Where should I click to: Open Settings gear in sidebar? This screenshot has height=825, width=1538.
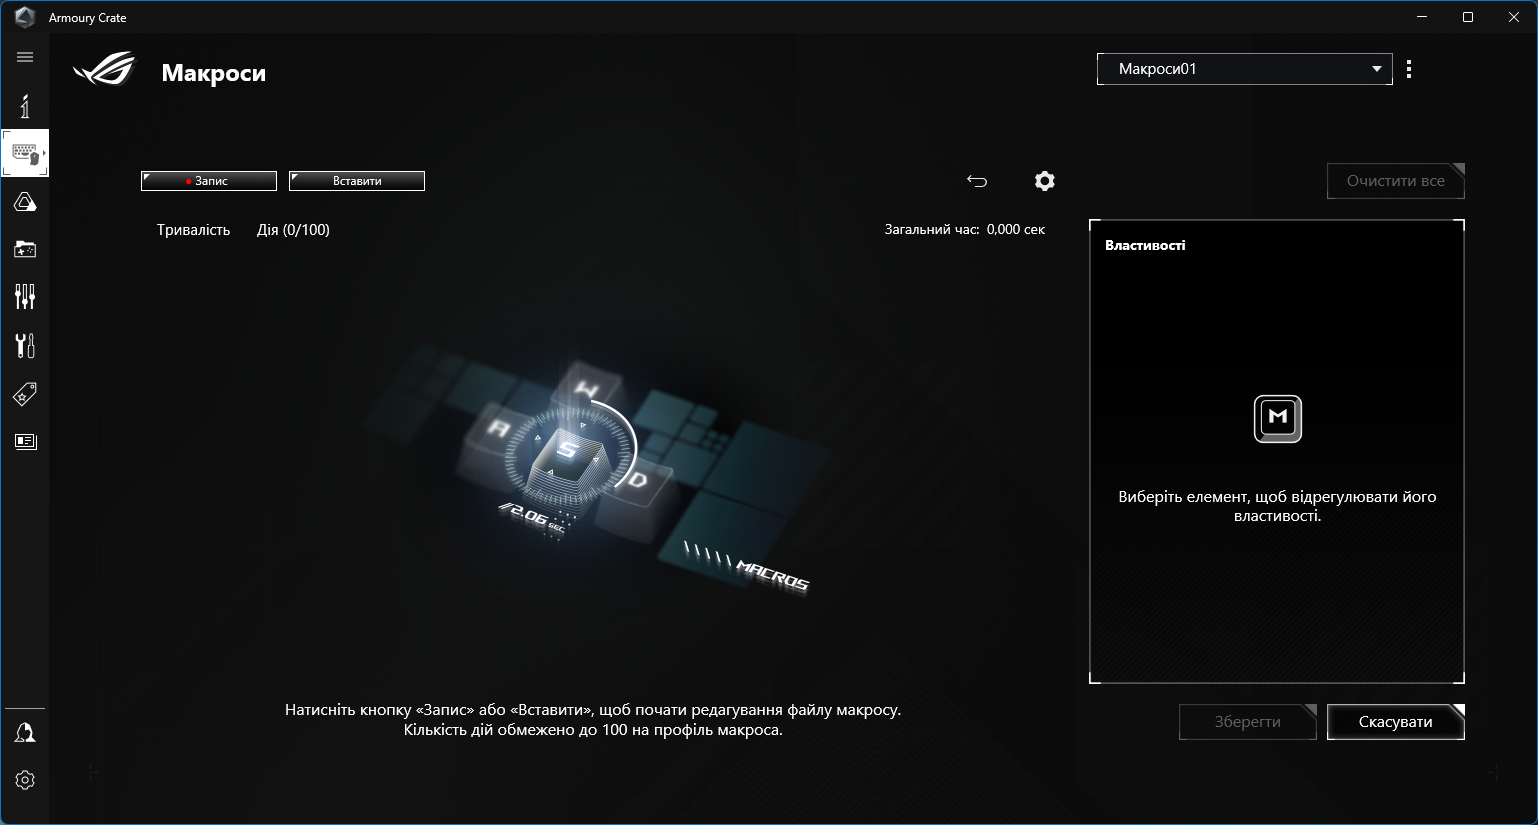[x=25, y=780]
